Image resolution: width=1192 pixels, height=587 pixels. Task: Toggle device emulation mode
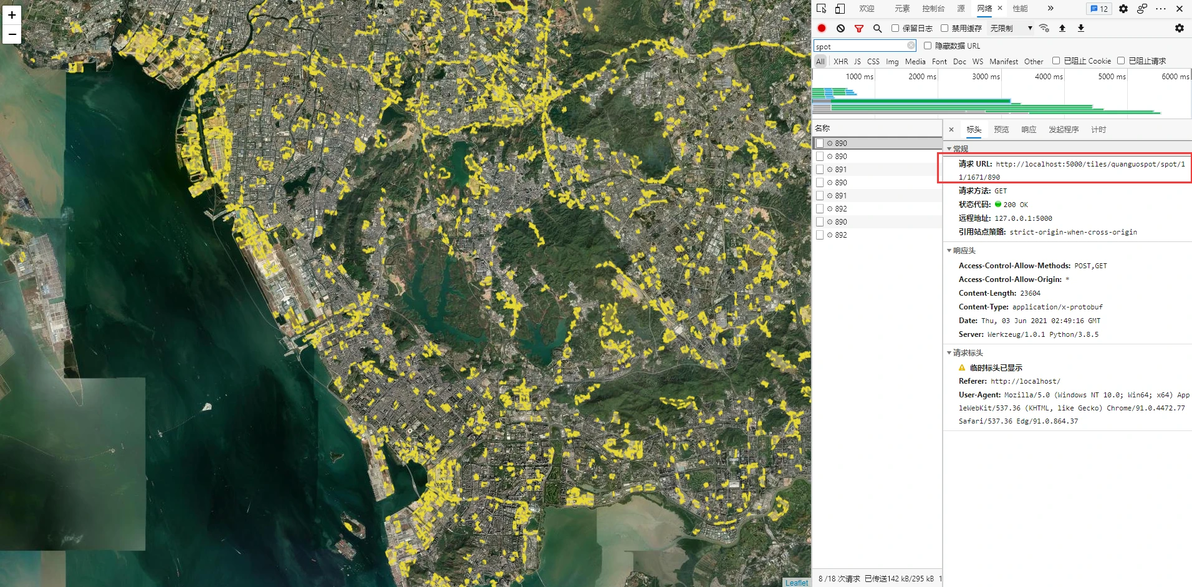pos(840,9)
